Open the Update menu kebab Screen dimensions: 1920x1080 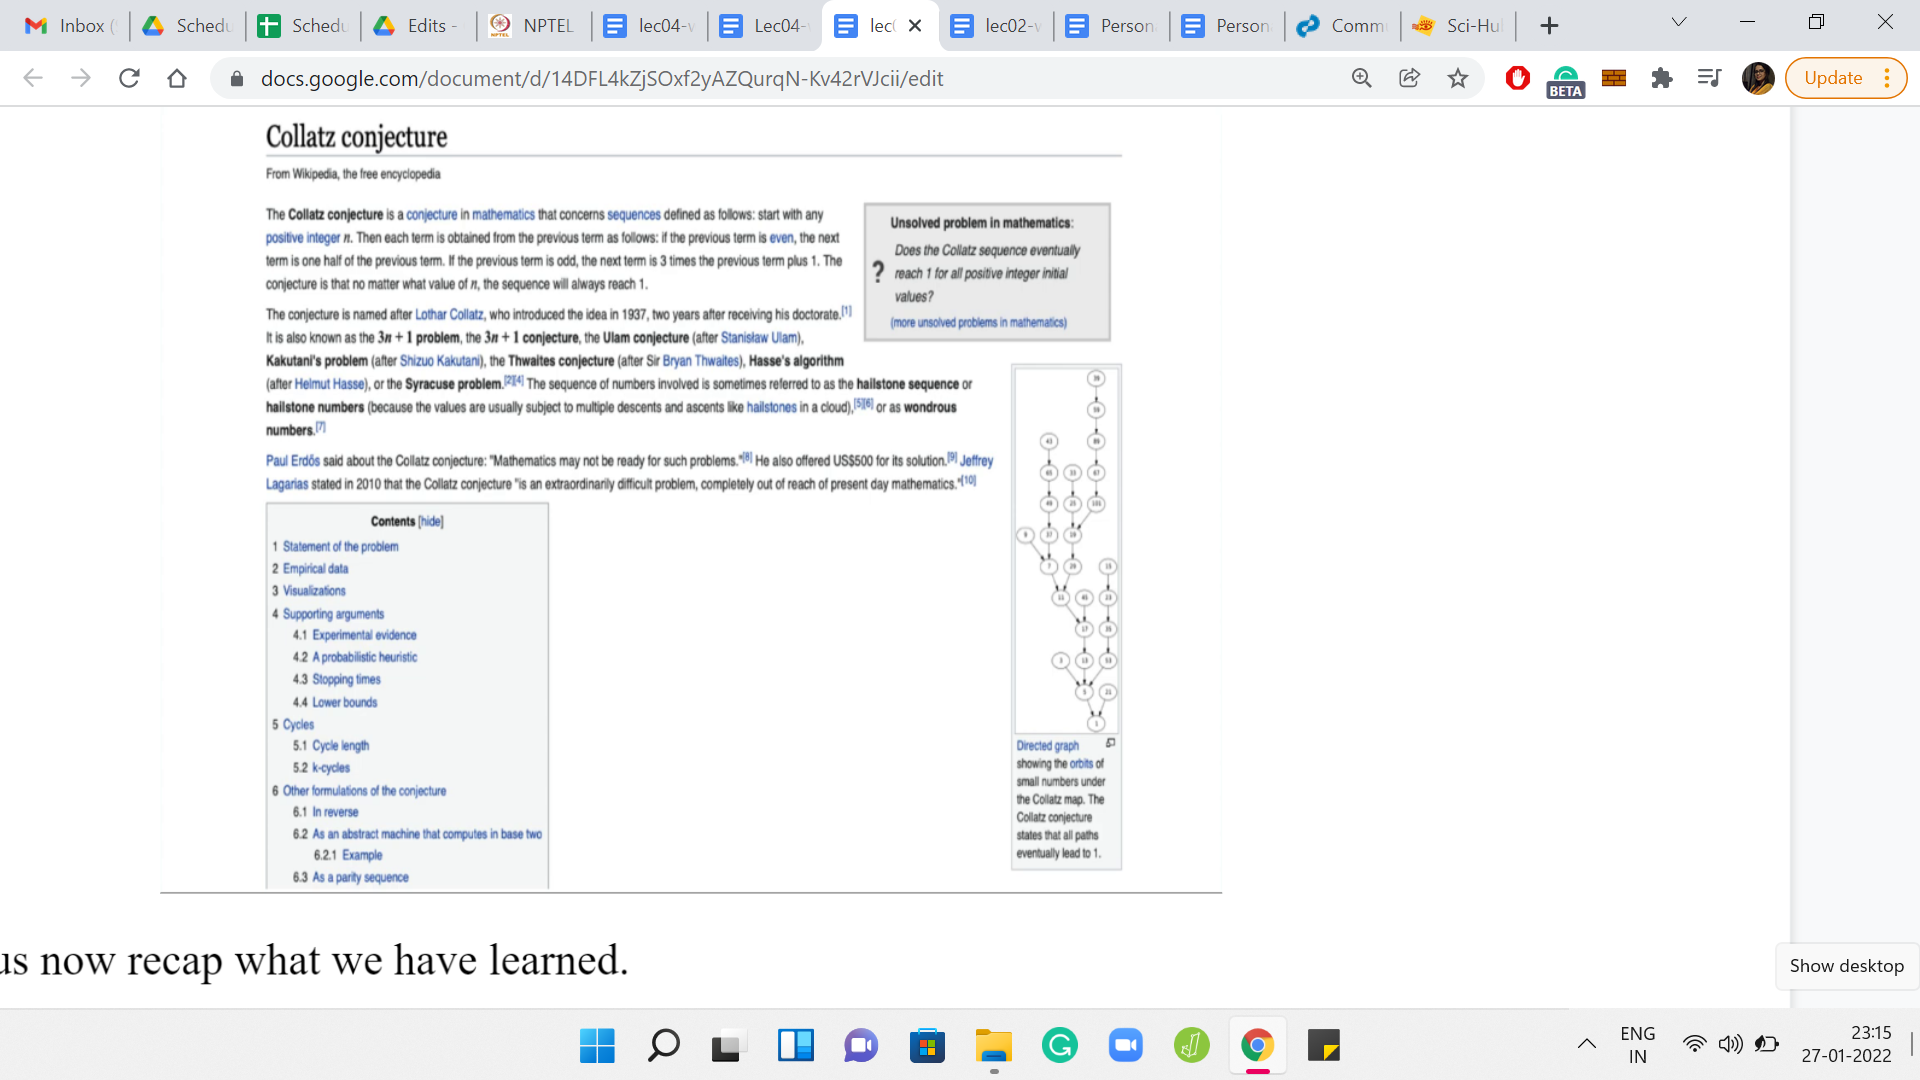click(x=1887, y=78)
